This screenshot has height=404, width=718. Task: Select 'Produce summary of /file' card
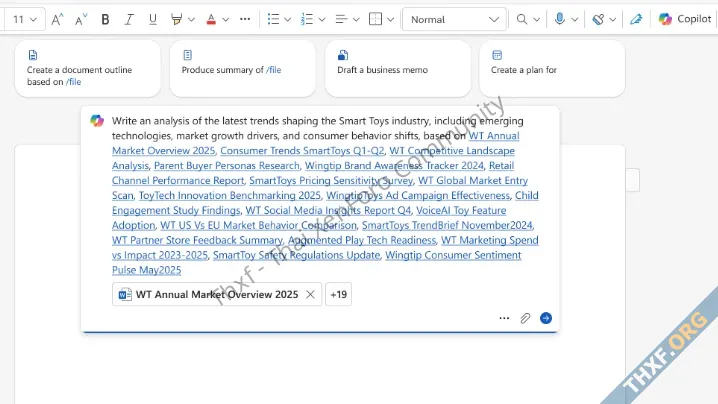[243, 69]
